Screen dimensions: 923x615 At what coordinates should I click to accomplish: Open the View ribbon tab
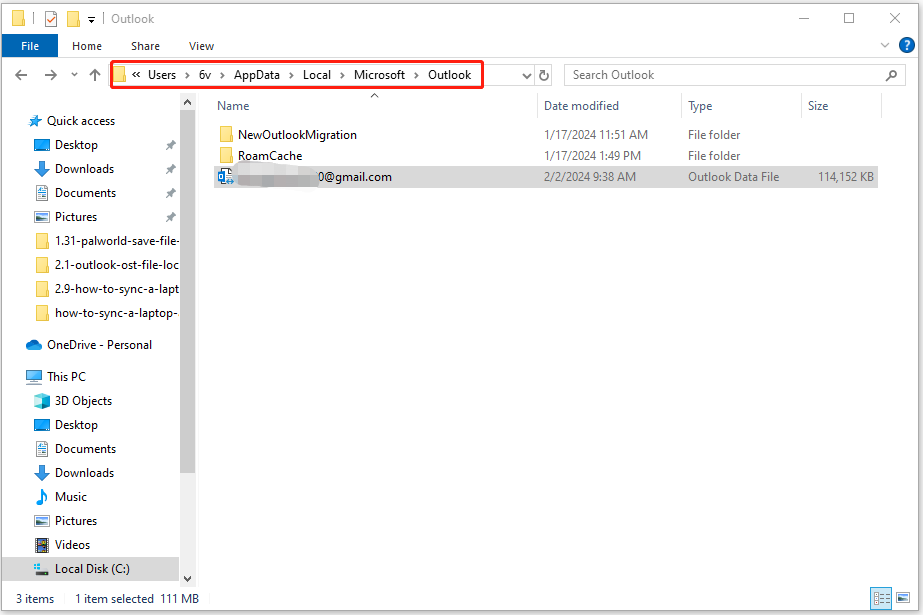[201, 46]
